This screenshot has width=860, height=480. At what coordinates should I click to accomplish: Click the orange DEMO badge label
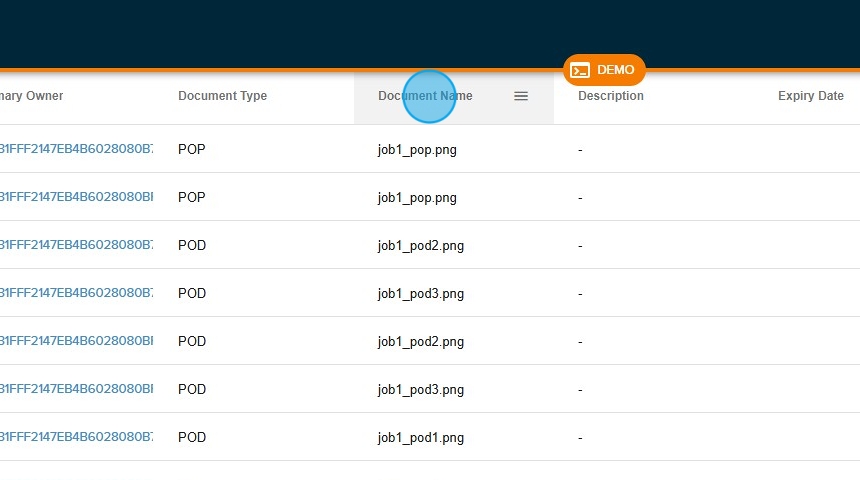[x=615, y=70]
